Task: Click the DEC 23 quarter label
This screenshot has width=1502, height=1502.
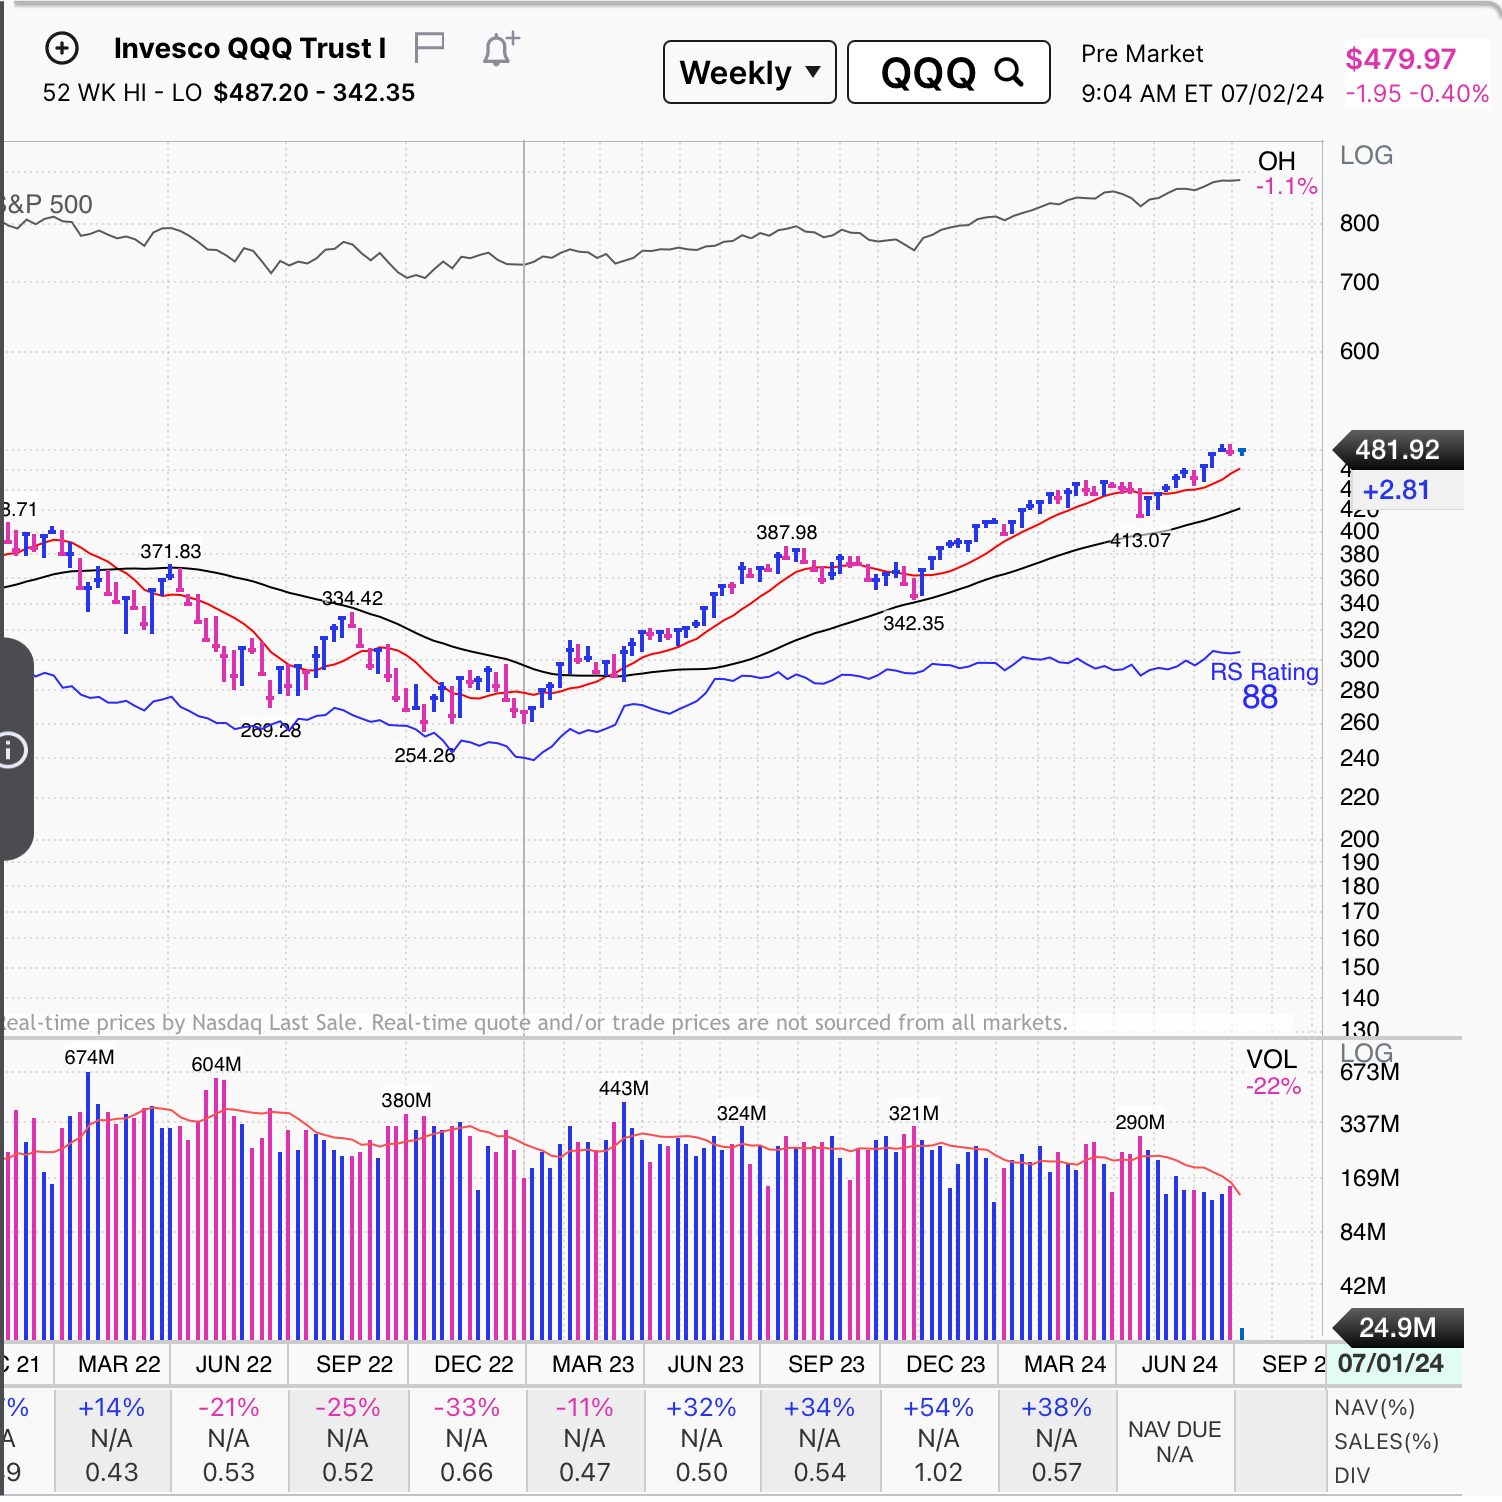Action: [x=945, y=1364]
